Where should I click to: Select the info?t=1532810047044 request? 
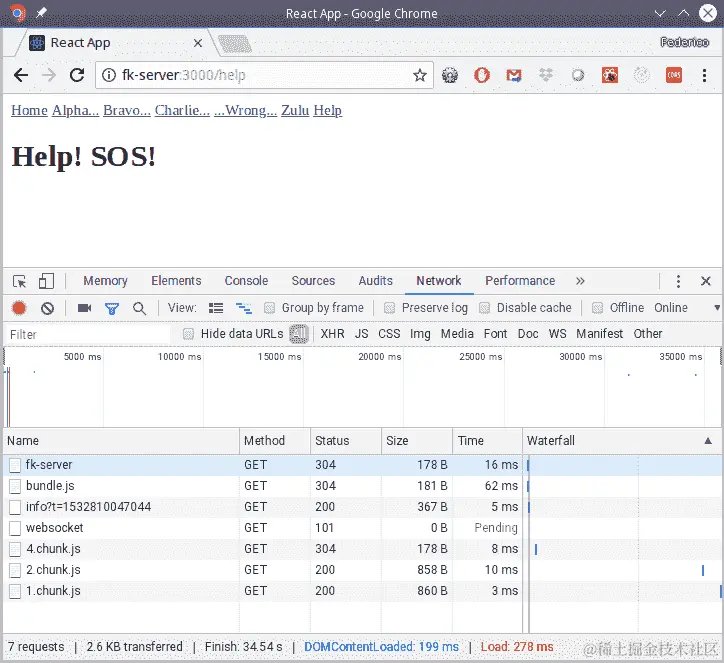click(x=362, y=507)
